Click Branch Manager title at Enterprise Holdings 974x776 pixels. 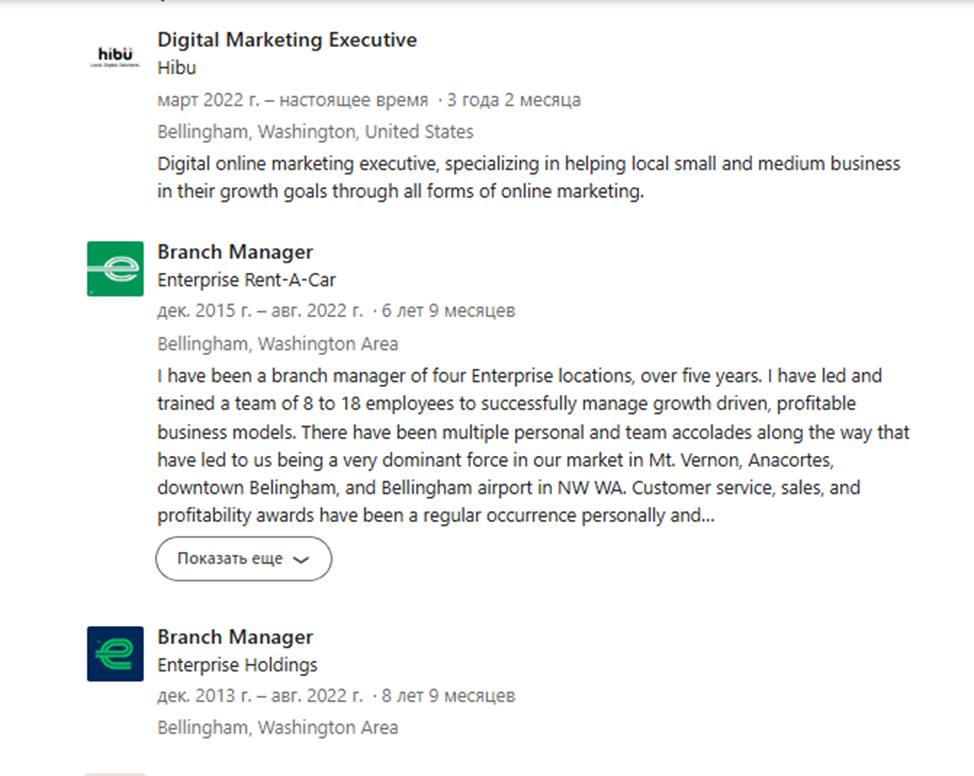click(235, 637)
